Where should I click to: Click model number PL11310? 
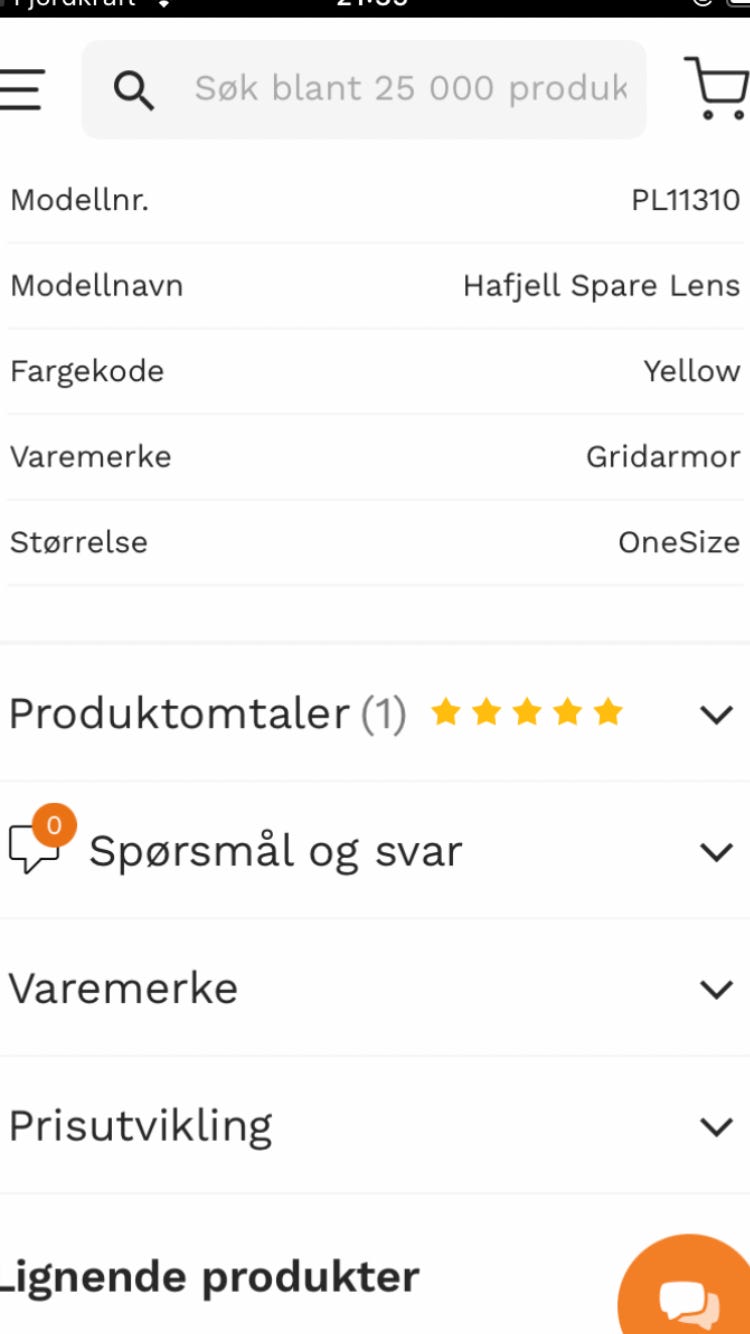[685, 200]
